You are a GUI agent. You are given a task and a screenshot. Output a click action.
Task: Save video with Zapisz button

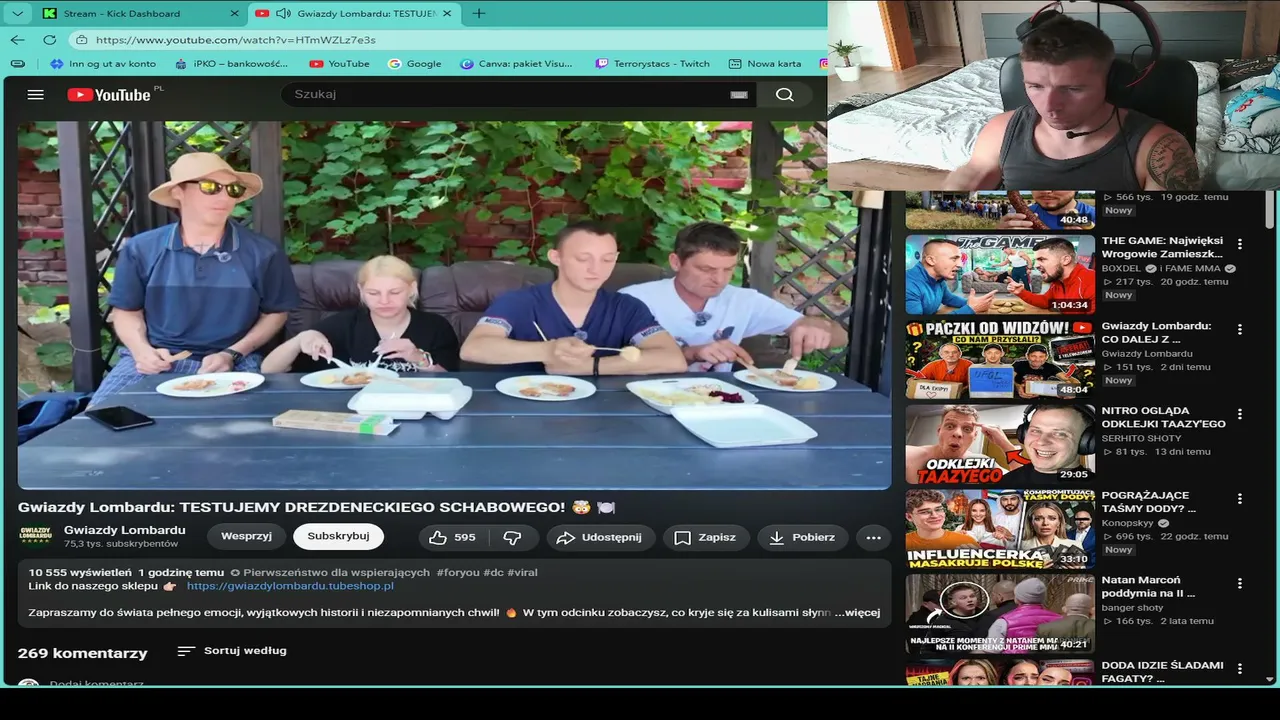click(705, 537)
